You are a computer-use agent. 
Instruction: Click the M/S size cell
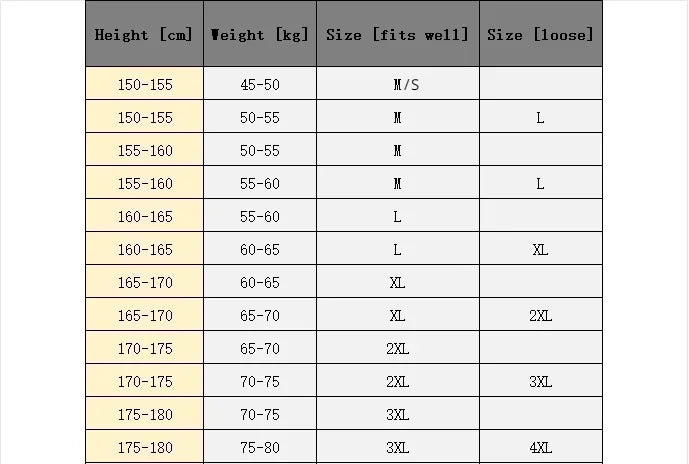click(x=398, y=83)
